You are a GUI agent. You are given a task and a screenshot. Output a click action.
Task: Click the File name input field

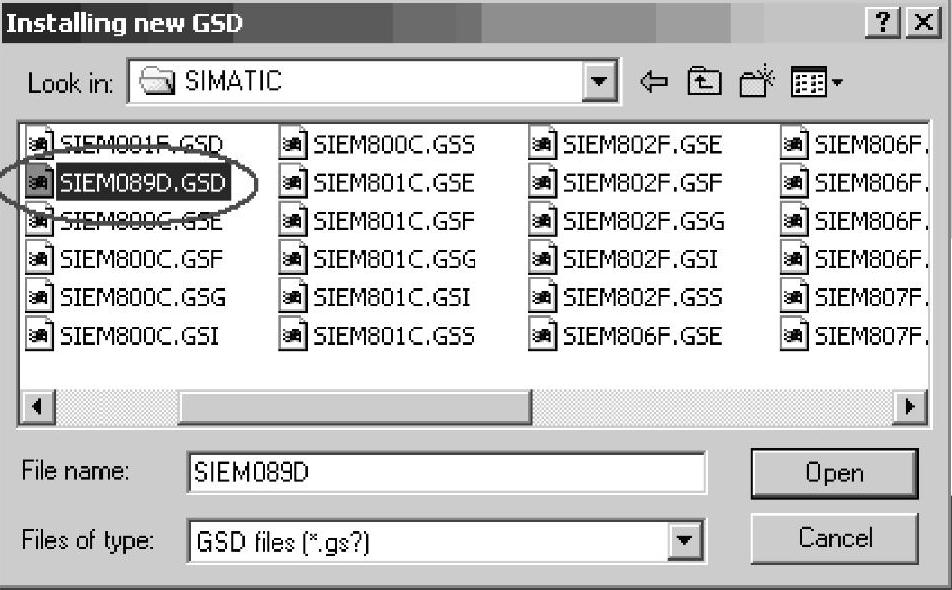(x=447, y=472)
